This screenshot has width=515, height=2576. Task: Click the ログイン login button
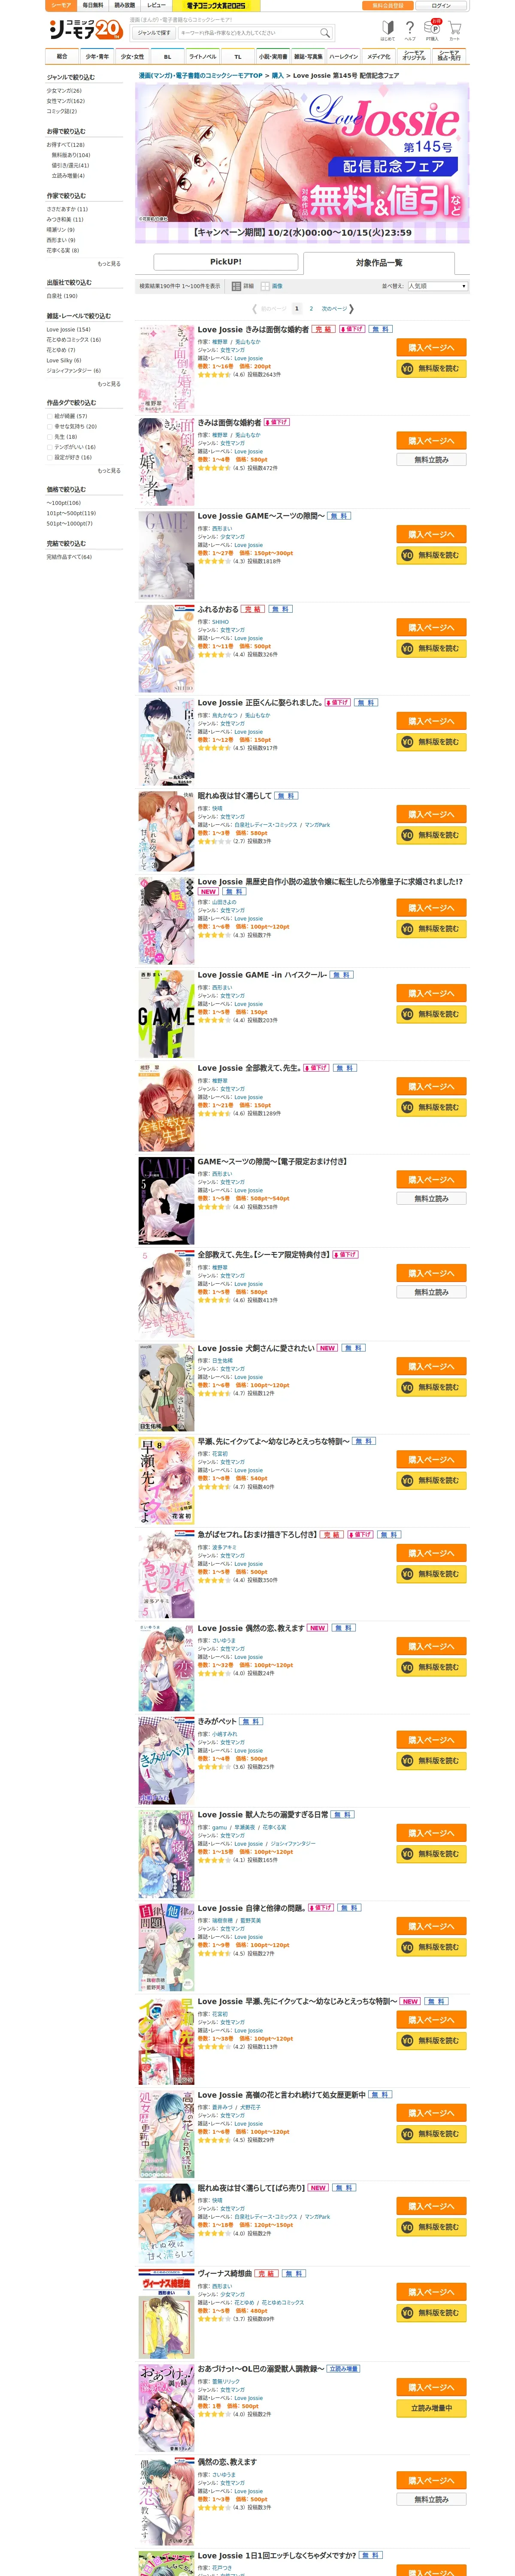point(442,5)
